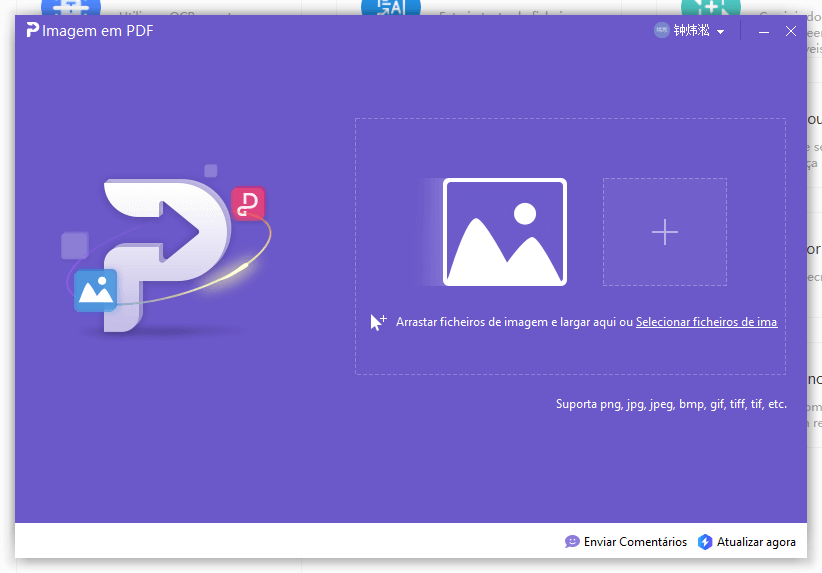Click the big white P arrow logo
822x573 pixels.
[167, 254]
